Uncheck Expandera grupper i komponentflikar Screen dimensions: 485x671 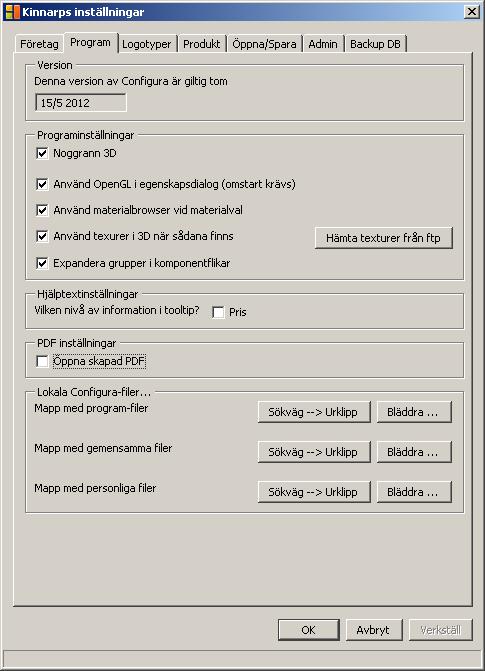(x=42, y=263)
